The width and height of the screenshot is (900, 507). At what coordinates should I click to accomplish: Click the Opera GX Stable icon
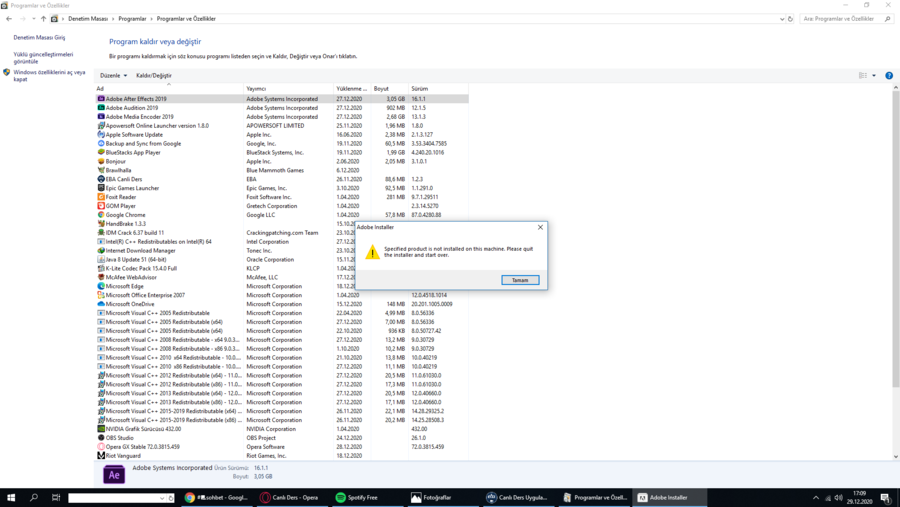point(101,446)
